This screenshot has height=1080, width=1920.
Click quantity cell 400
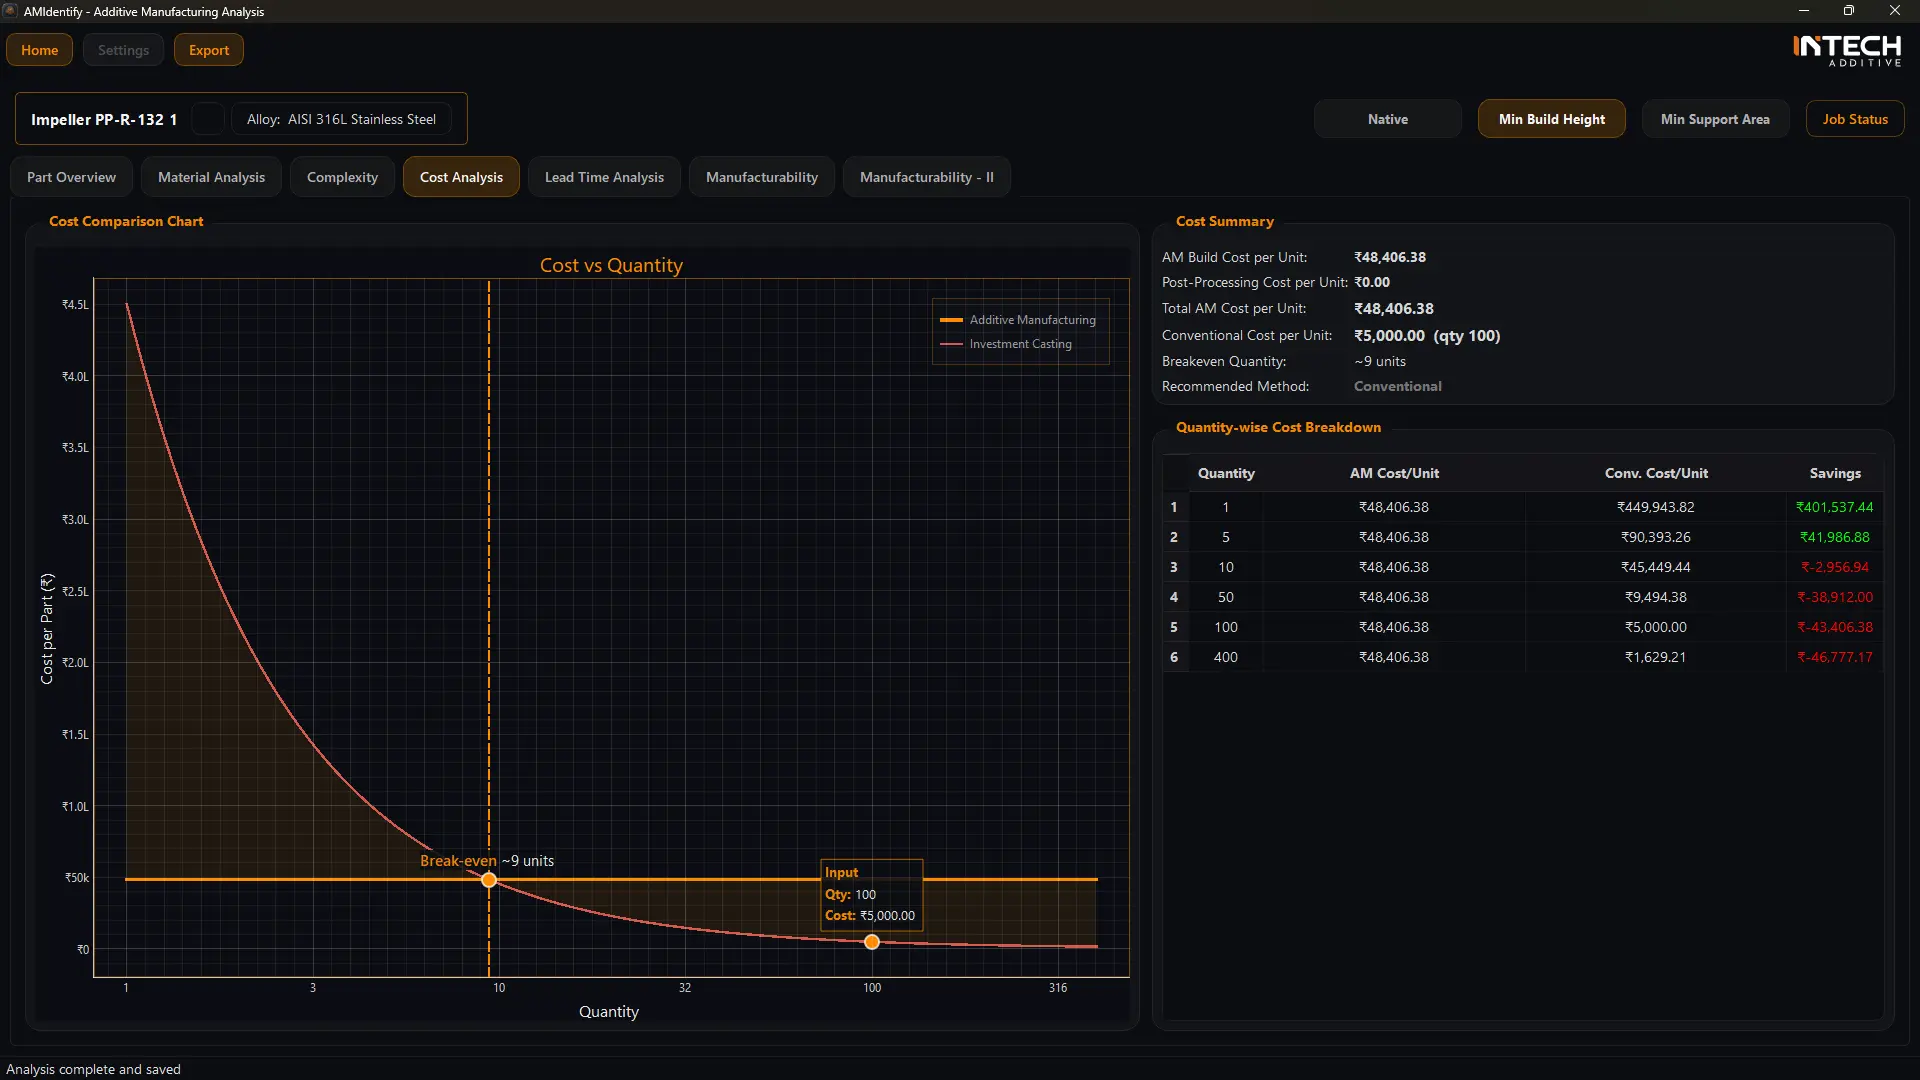[1226, 657]
